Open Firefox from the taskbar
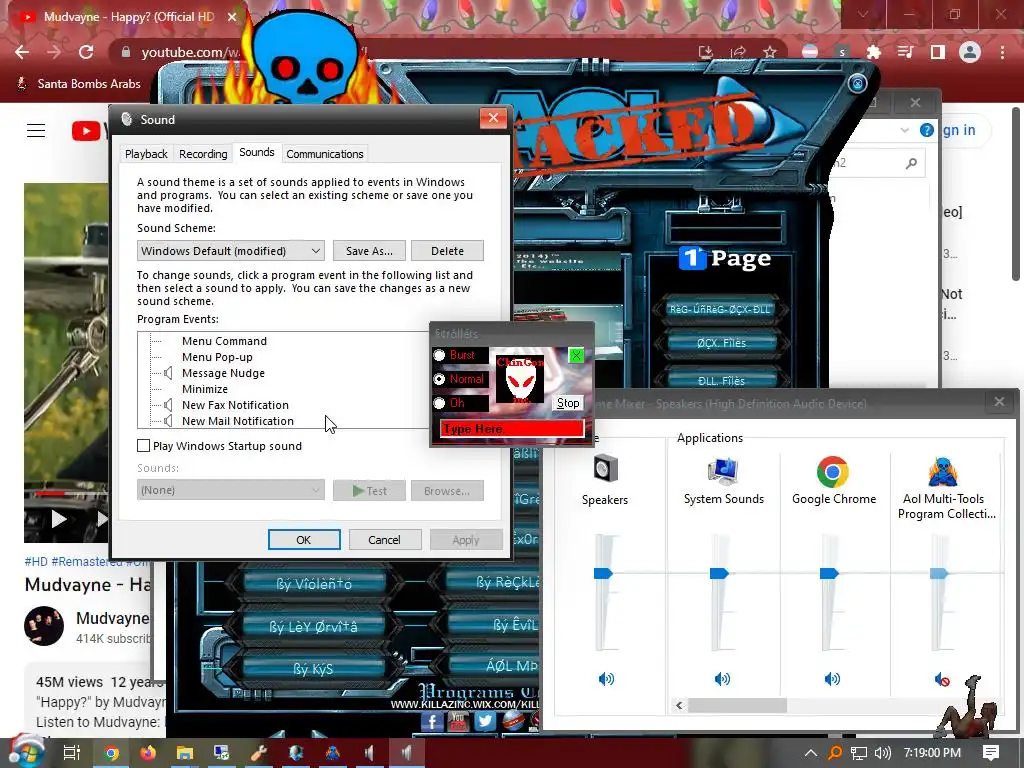The height and width of the screenshot is (768, 1024). (148, 753)
